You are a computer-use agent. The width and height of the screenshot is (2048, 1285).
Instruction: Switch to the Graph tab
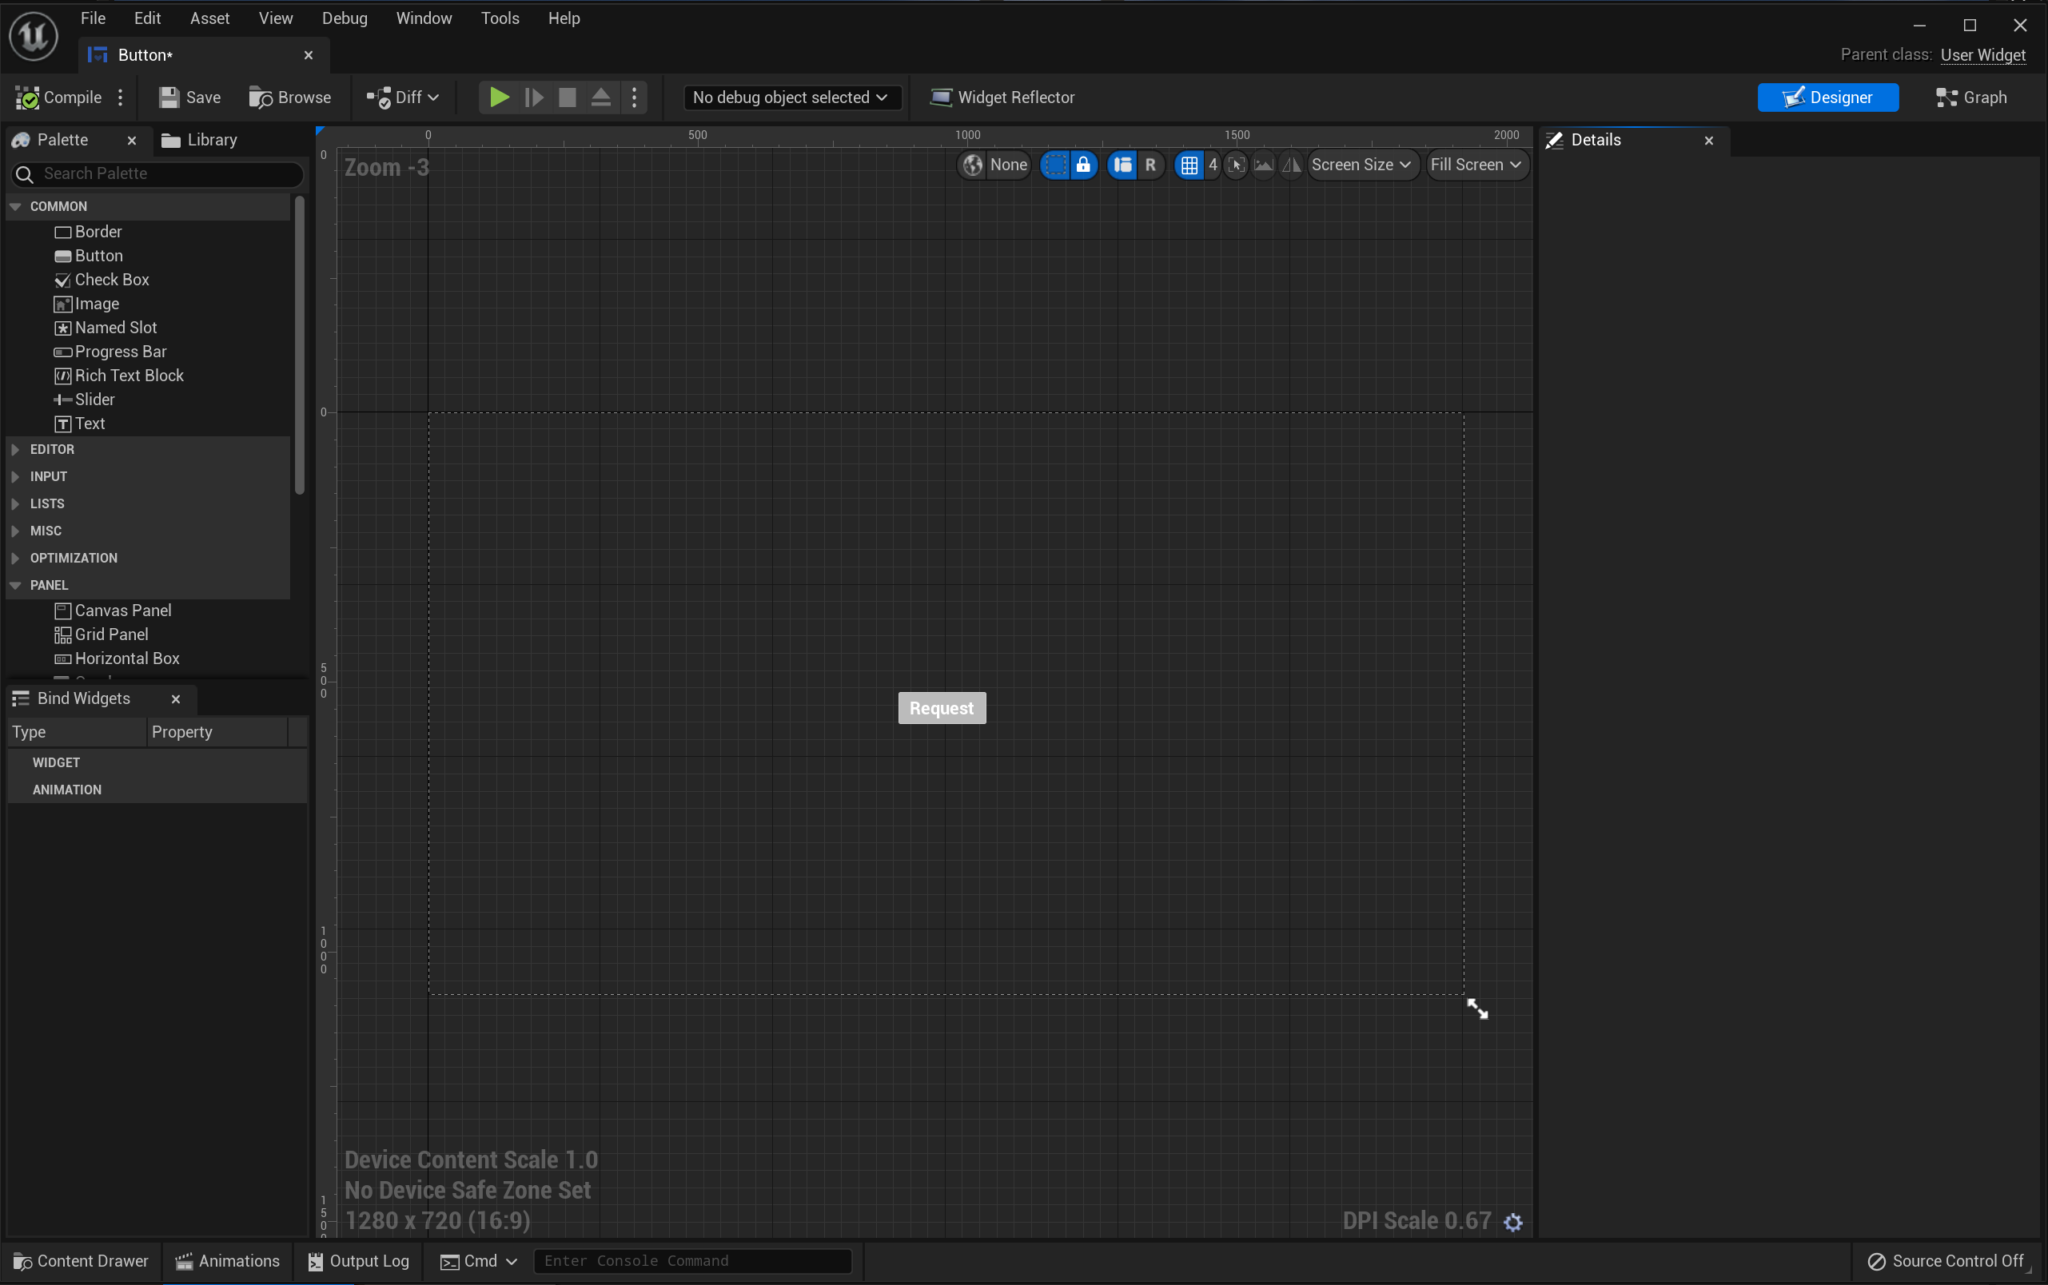1971,97
